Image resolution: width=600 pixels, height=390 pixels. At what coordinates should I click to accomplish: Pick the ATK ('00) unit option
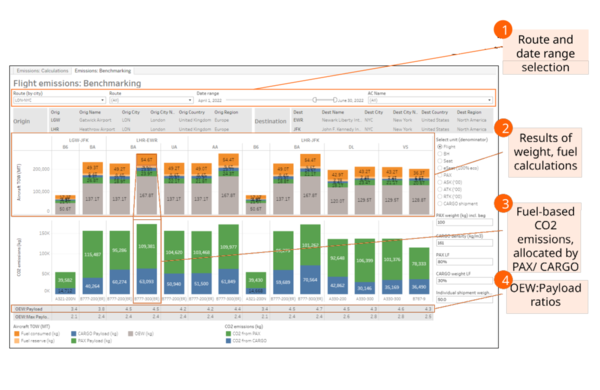(440, 189)
